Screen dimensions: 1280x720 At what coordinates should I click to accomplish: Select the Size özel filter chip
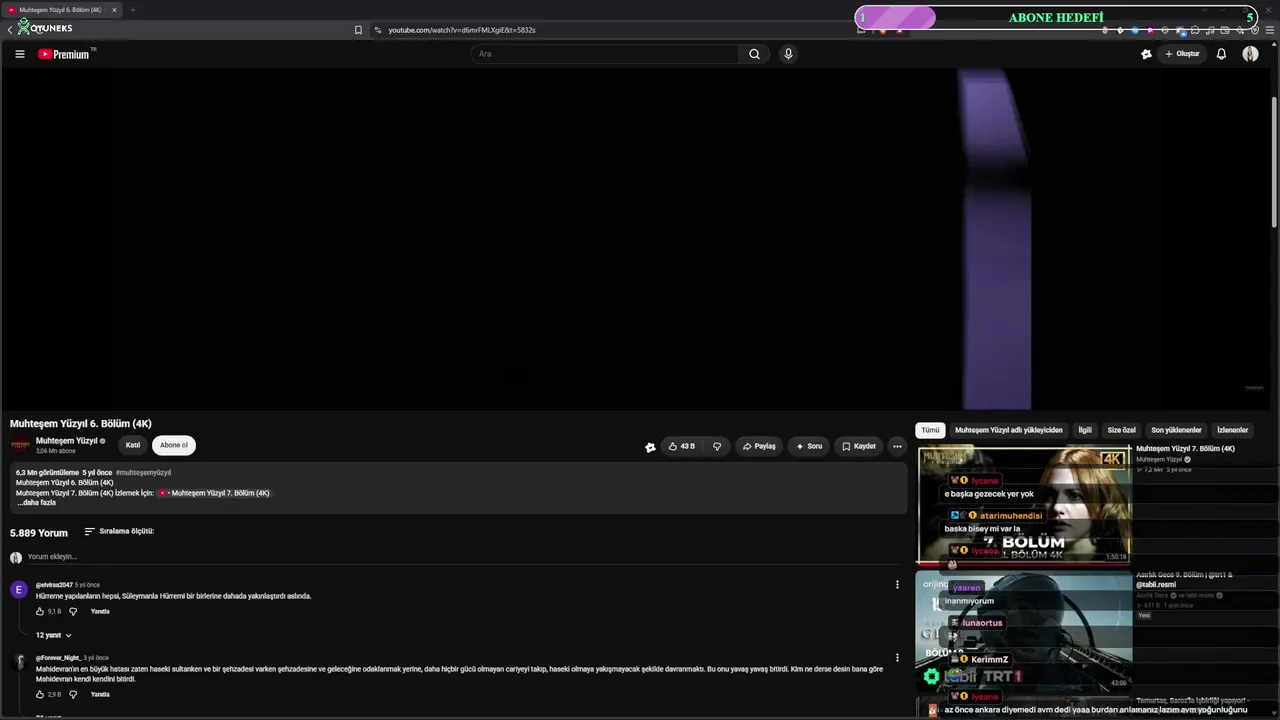pyautogui.click(x=1121, y=430)
